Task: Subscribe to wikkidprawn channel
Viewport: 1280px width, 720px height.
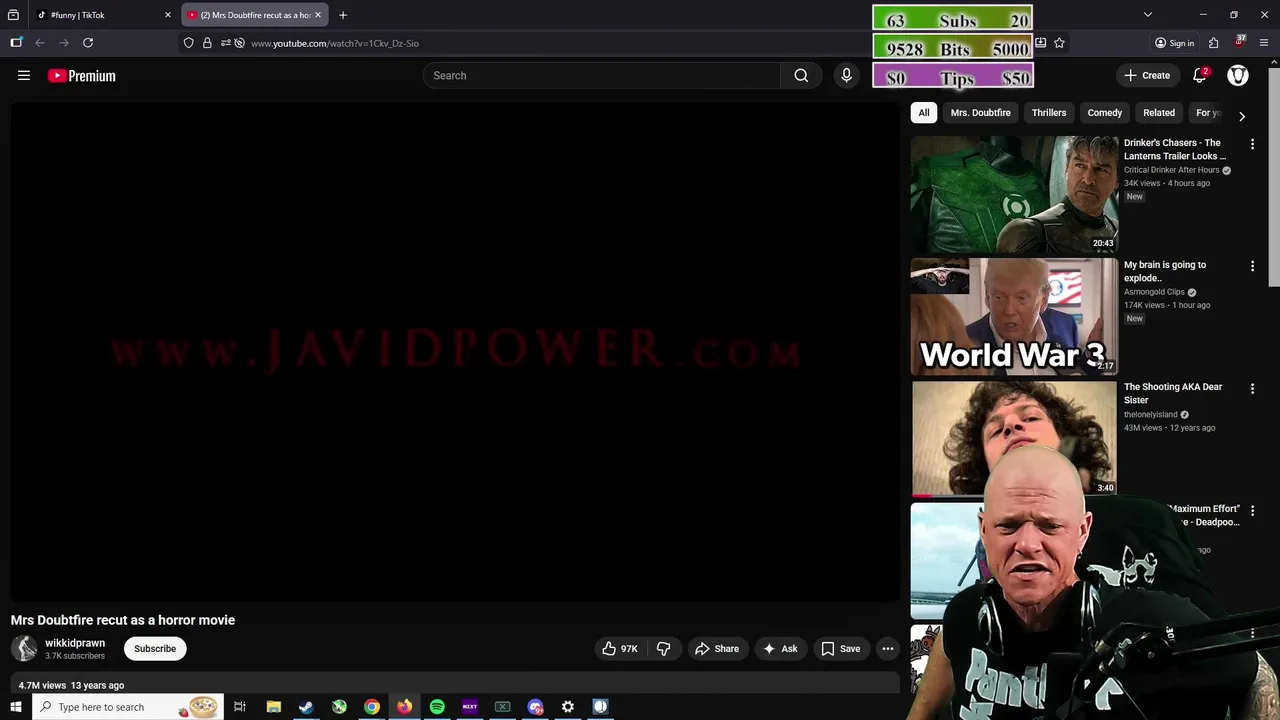Action: [x=155, y=649]
